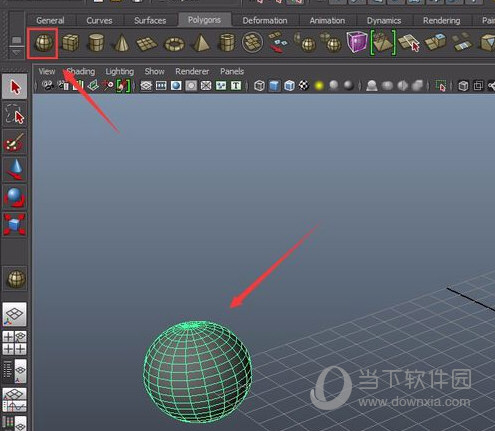
Task: Create a polygon pyramid from the shelf
Action: [x=201, y=43]
